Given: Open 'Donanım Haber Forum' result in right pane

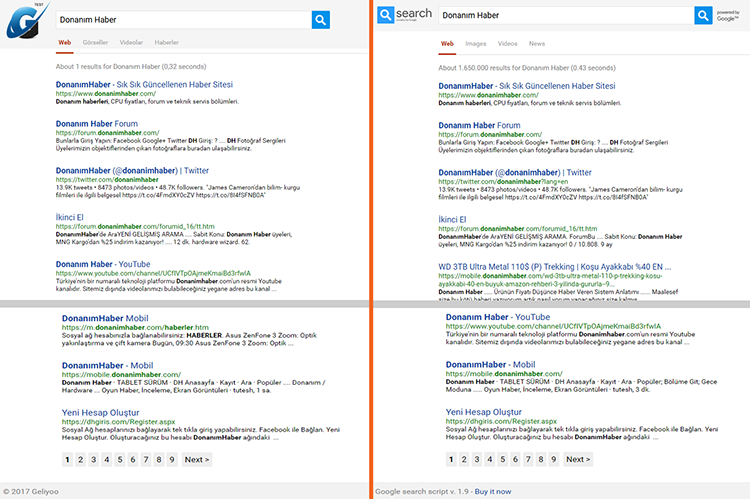Looking at the screenshot, I should 479,125.
